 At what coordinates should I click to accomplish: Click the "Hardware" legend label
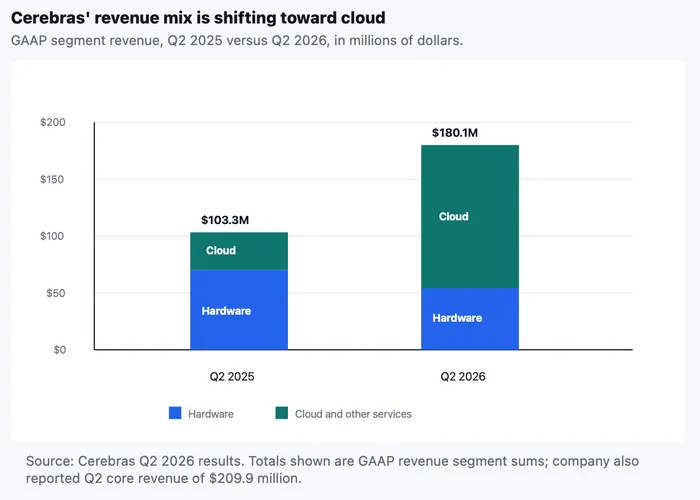tap(211, 414)
